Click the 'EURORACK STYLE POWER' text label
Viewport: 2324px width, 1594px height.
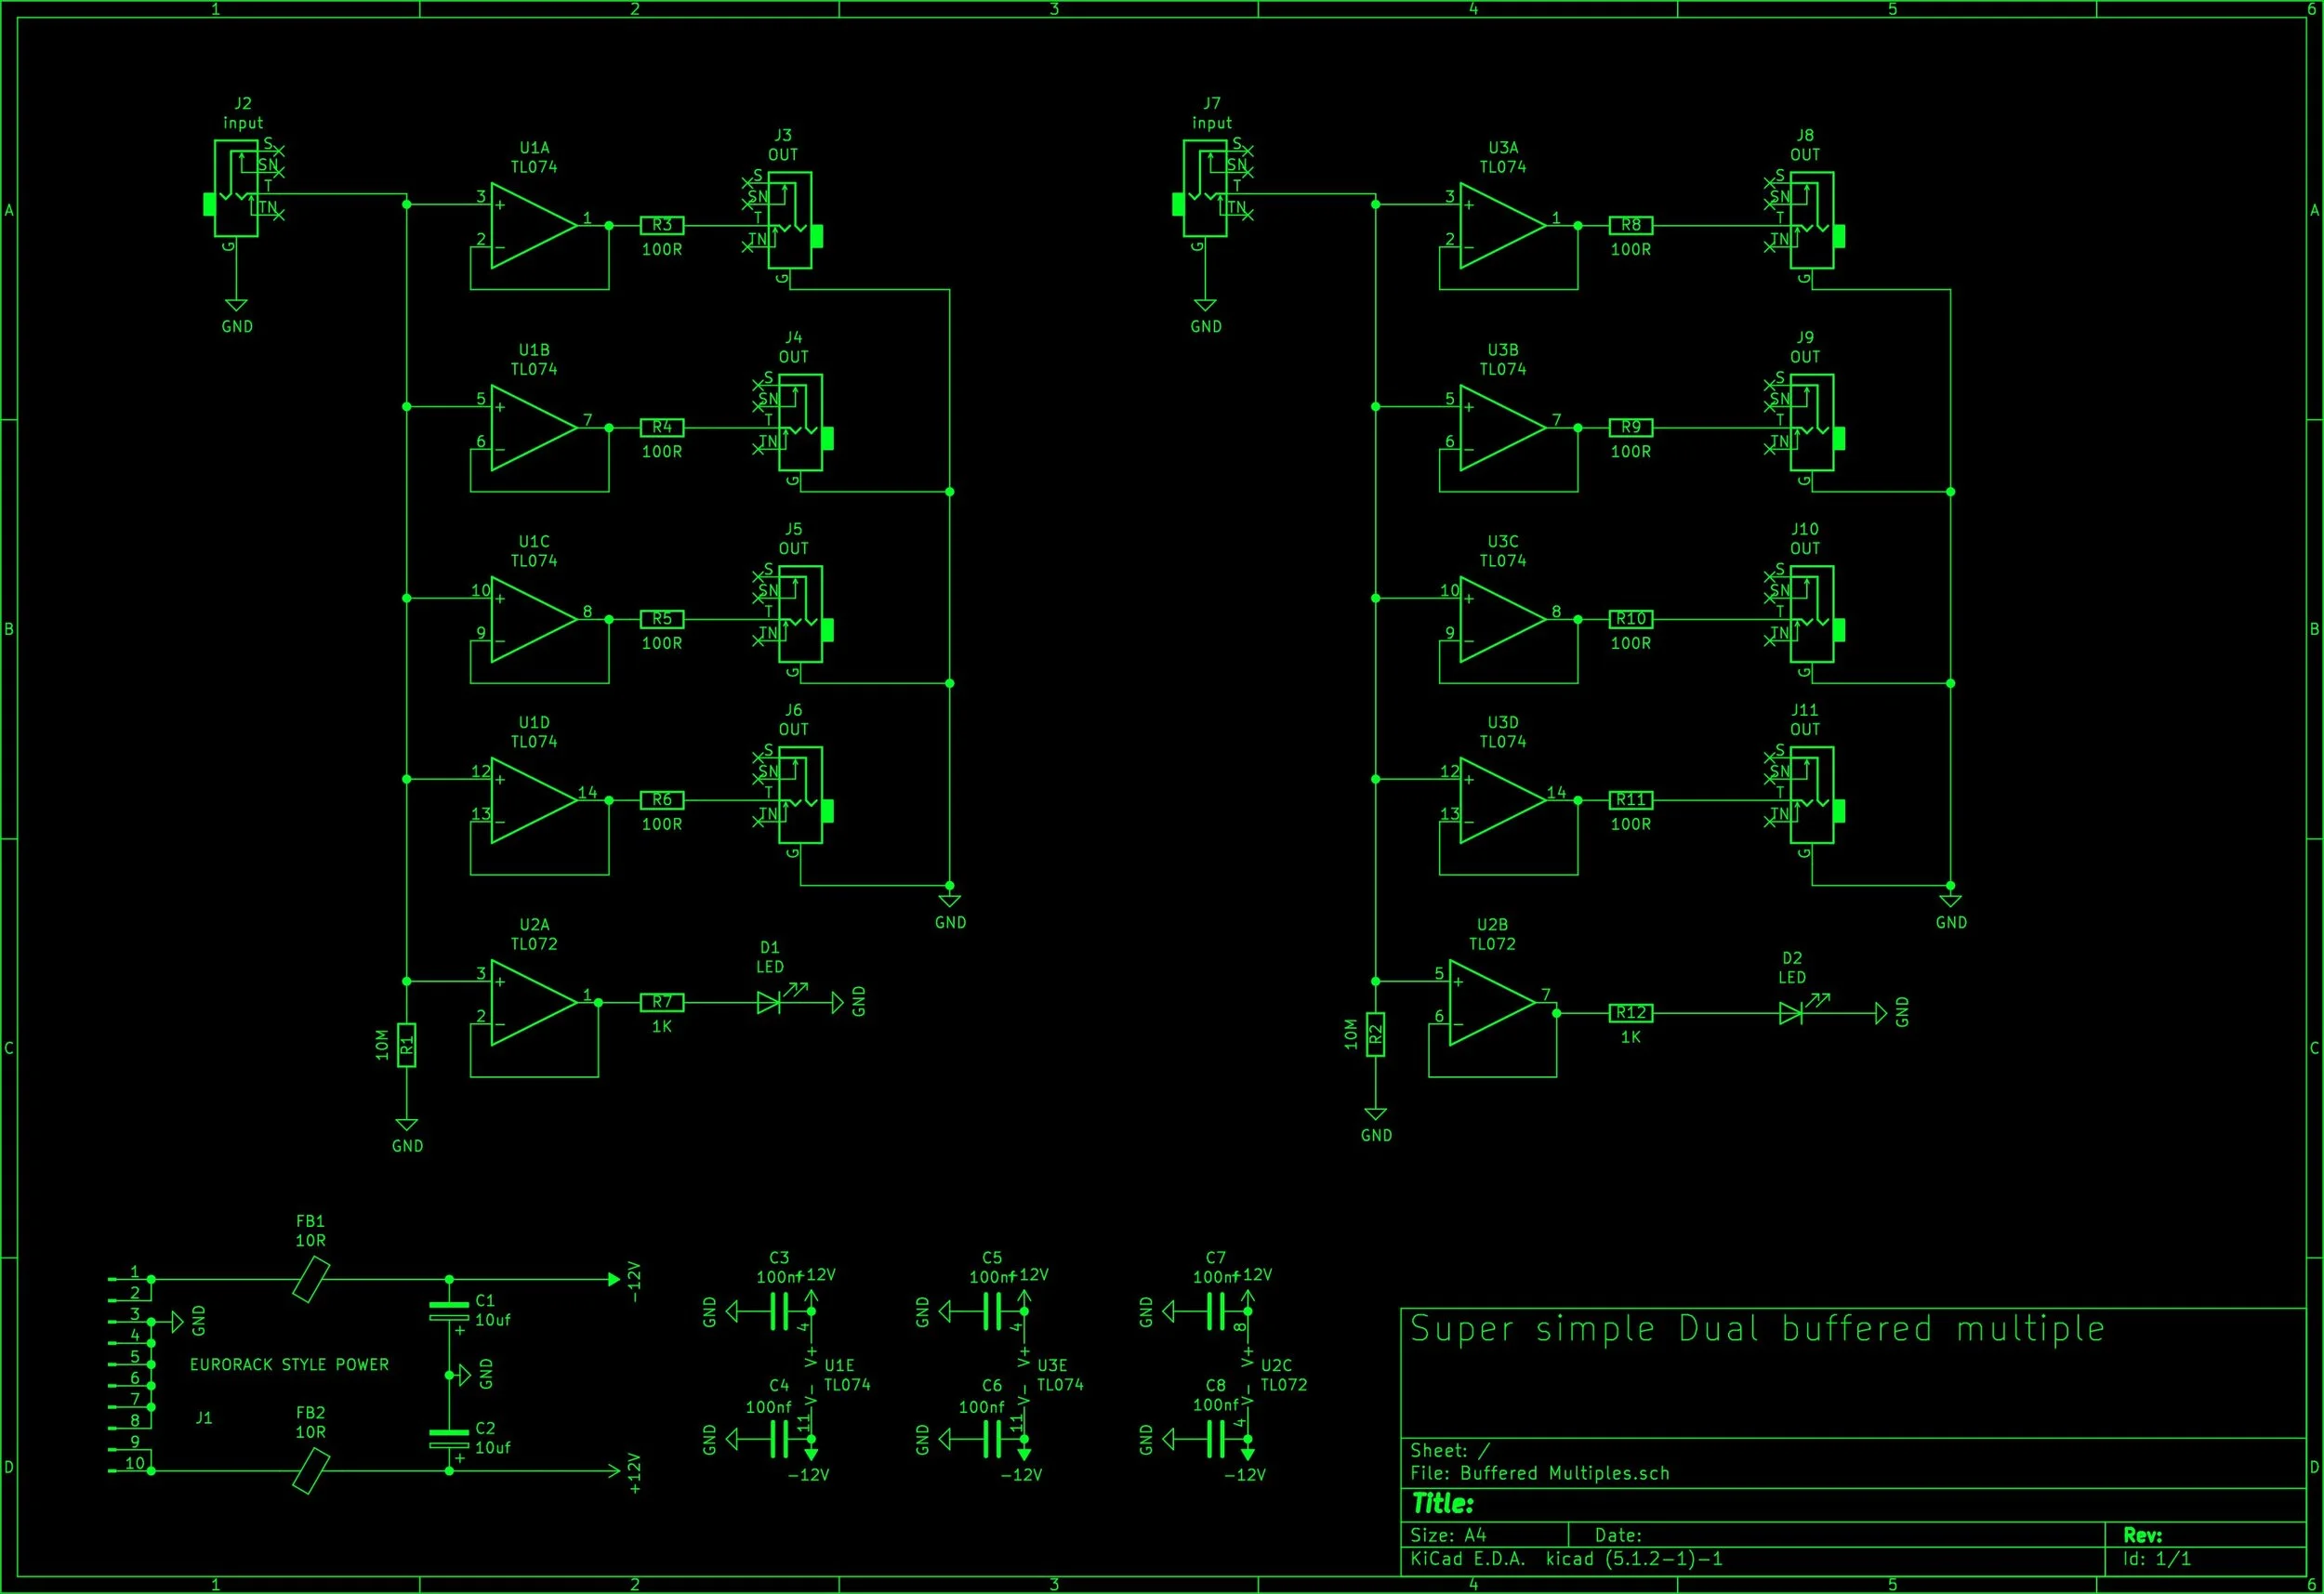(289, 1365)
